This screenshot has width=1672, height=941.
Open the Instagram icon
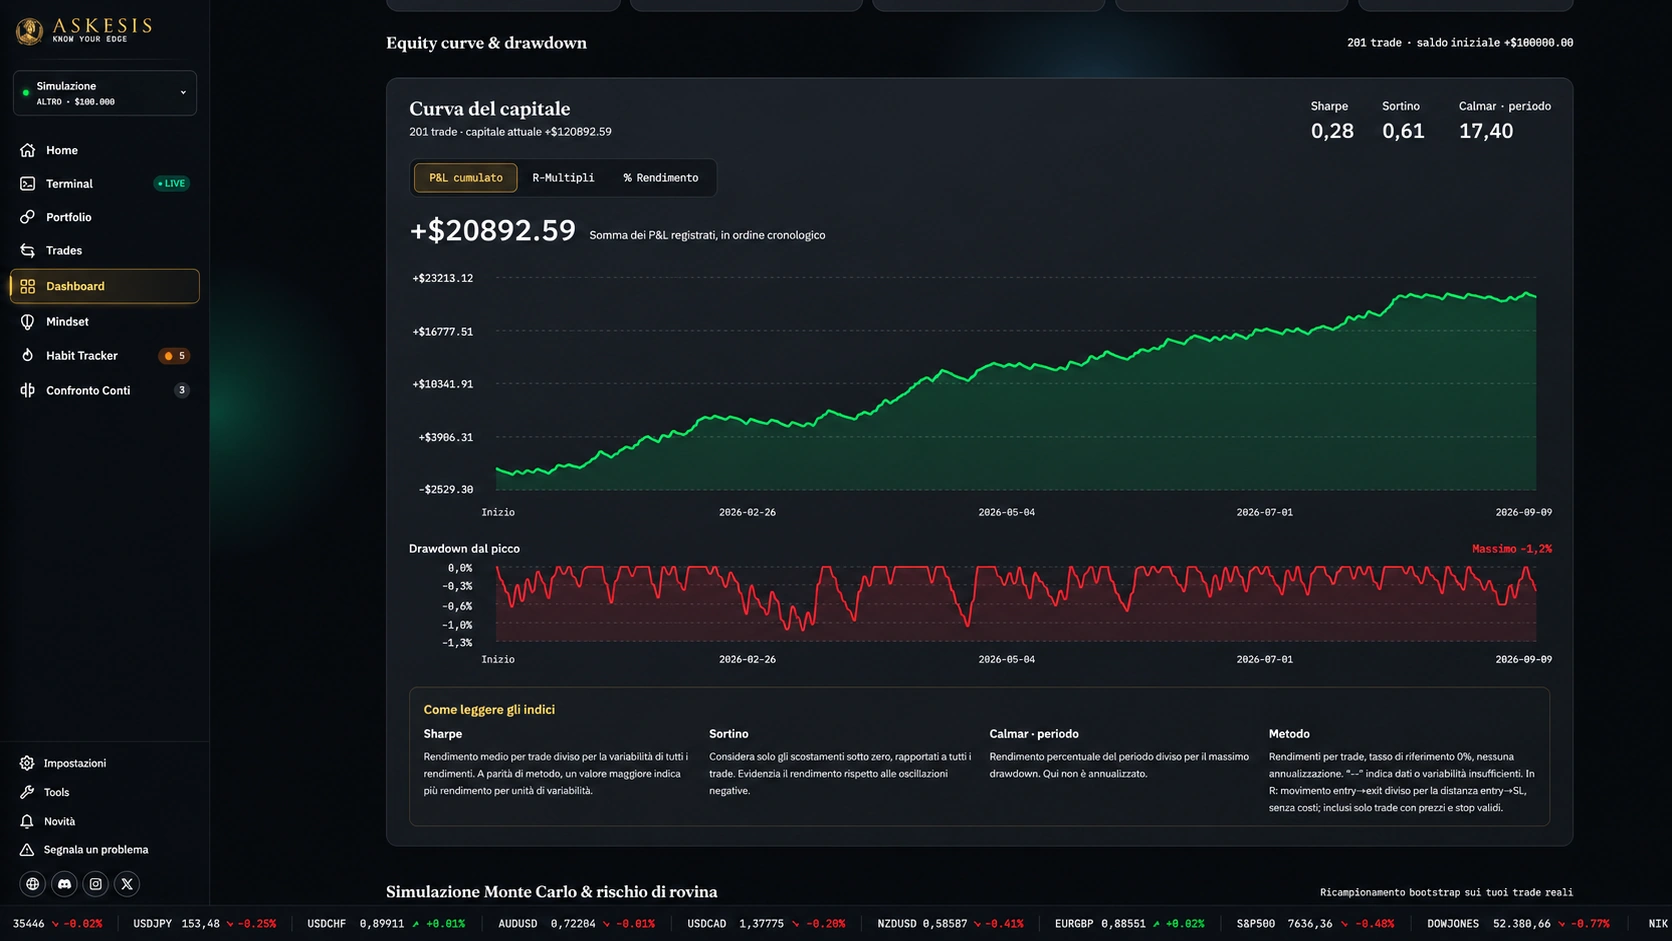[x=96, y=884]
